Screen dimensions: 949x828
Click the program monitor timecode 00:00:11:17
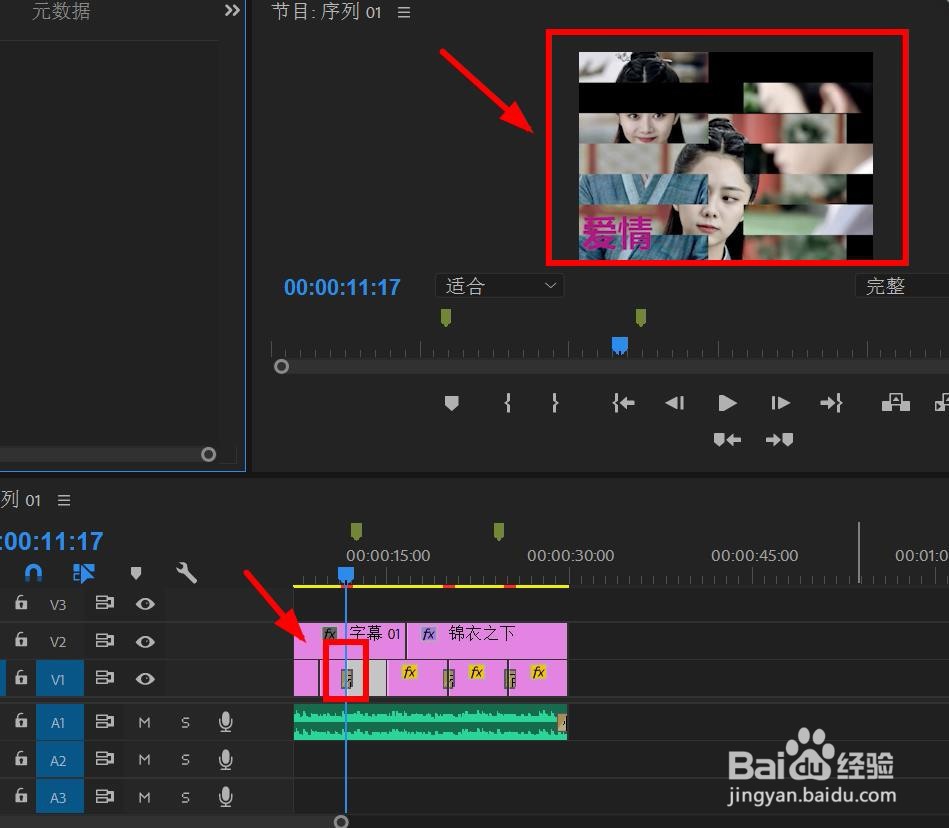[x=342, y=287]
